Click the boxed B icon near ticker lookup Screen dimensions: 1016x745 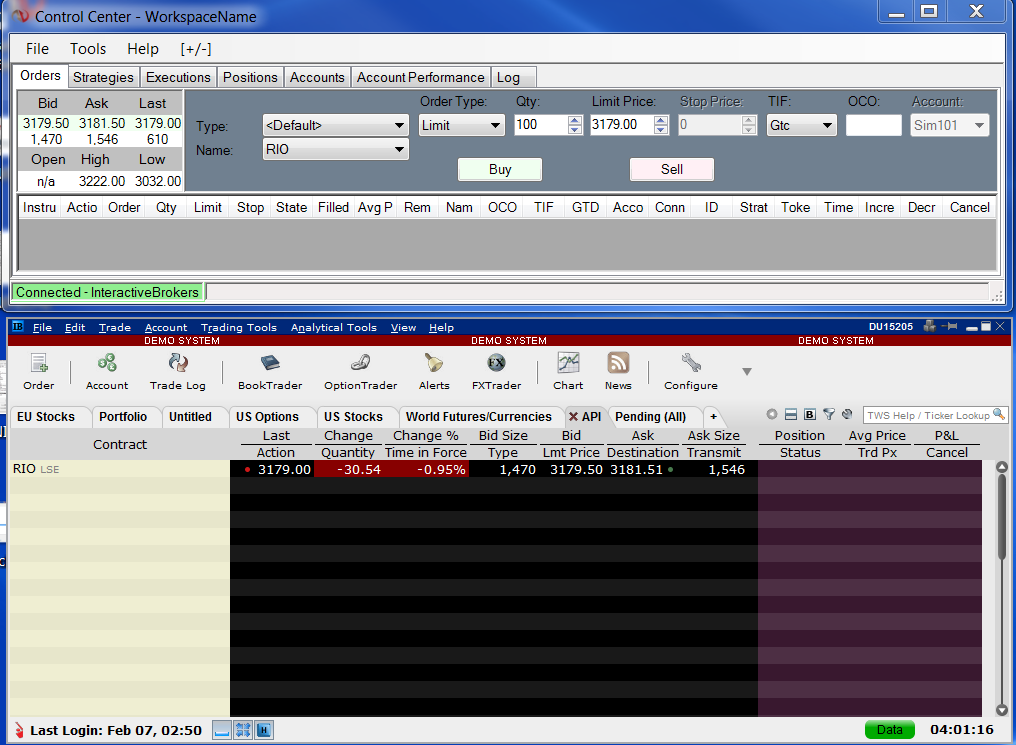tap(810, 415)
